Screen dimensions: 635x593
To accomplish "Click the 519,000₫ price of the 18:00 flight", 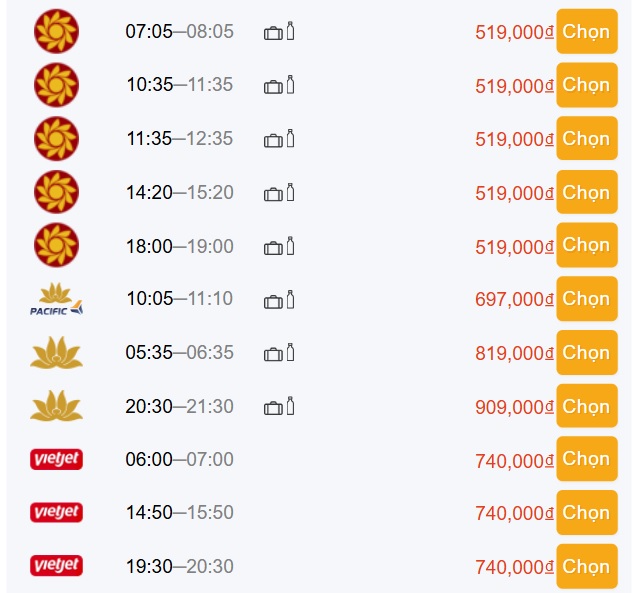I will point(514,246).
